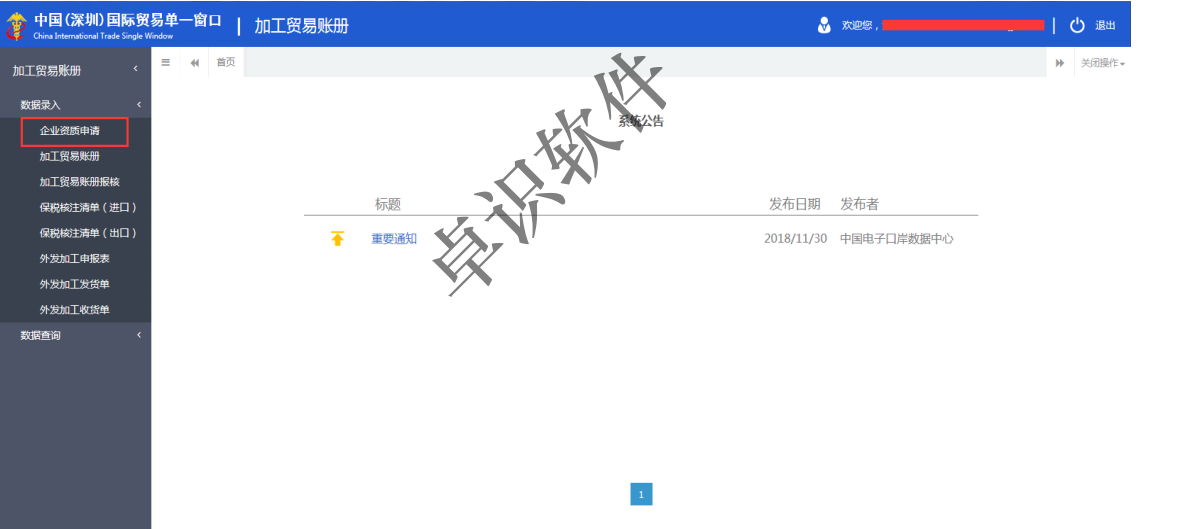
Task: Open the 重要通知 announcement link
Action: (394, 238)
